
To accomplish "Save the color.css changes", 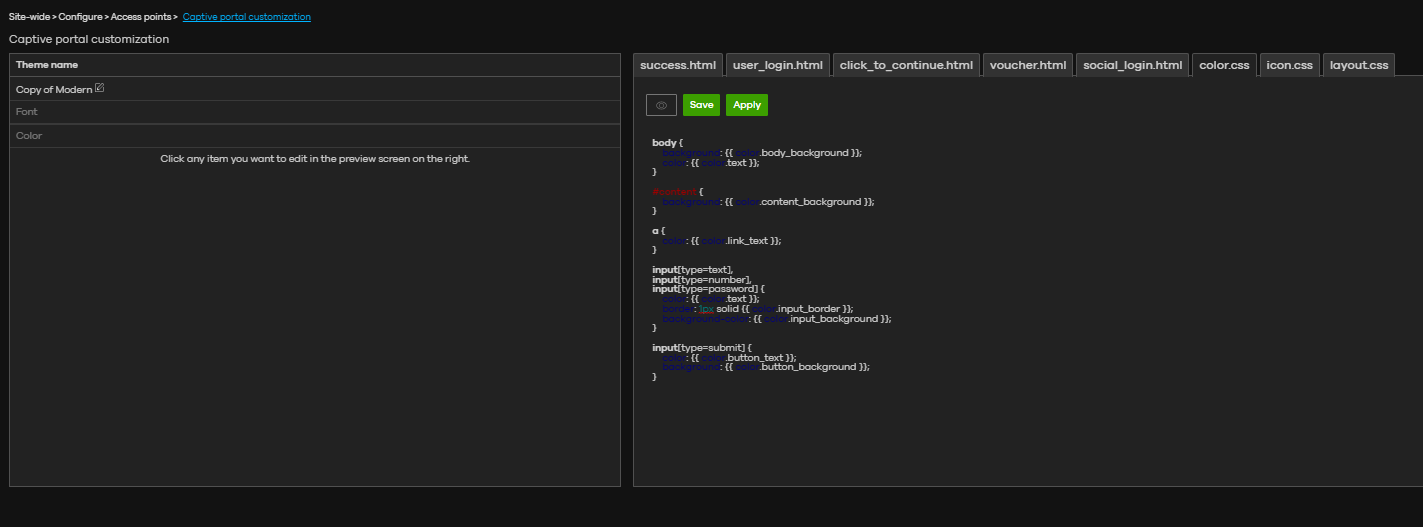I will coord(701,105).
